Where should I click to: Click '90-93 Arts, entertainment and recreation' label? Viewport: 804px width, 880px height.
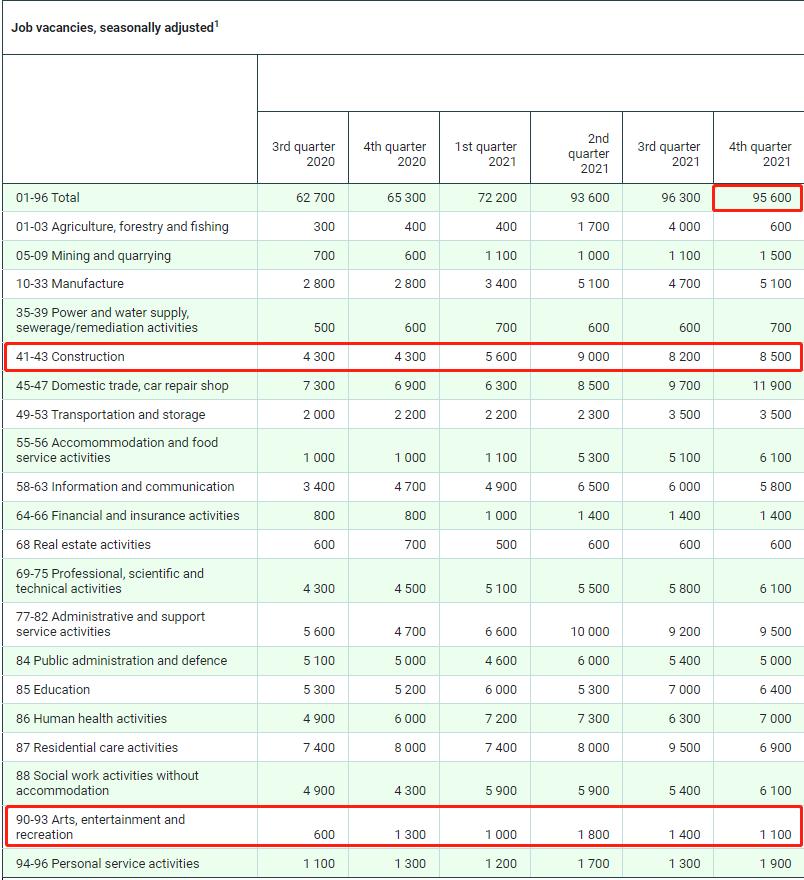tap(100, 827)
